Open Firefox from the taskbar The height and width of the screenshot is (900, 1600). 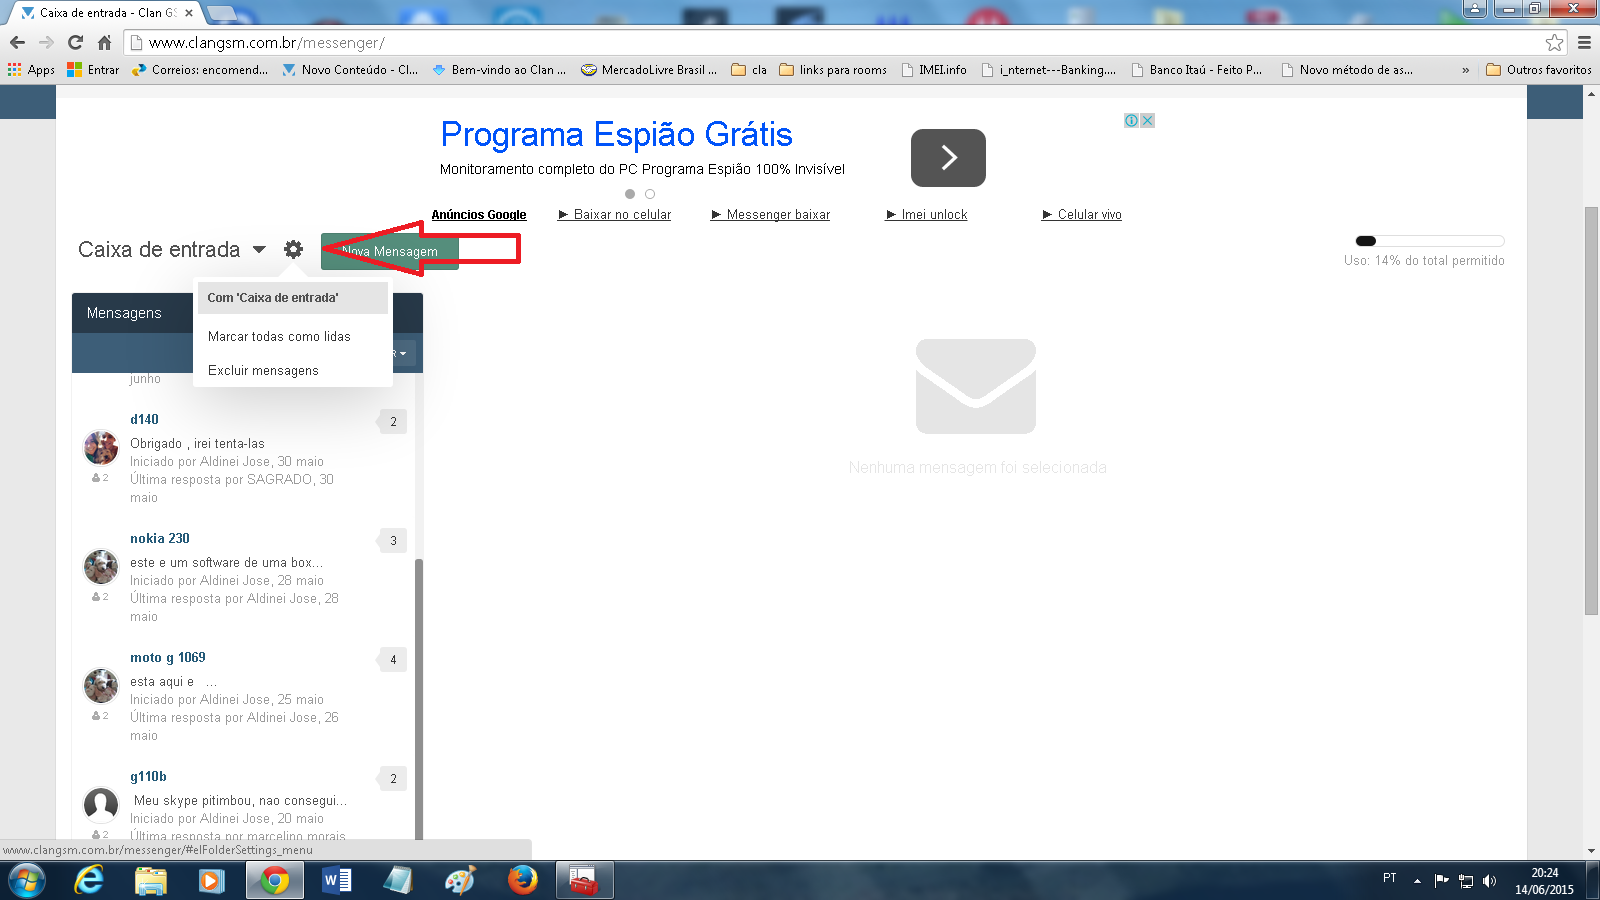pyautogui.click(x=522, y=880)
